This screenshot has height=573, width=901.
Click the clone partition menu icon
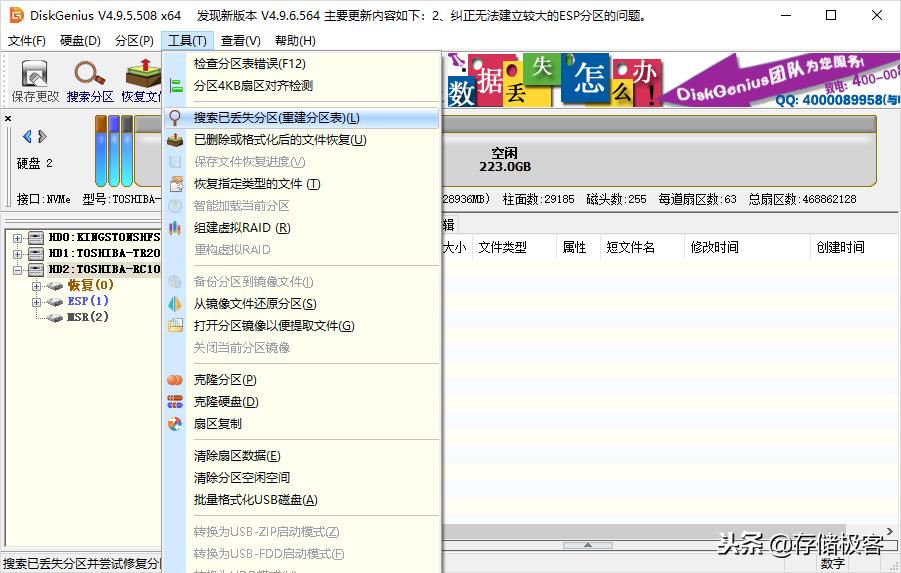point(175,380)
